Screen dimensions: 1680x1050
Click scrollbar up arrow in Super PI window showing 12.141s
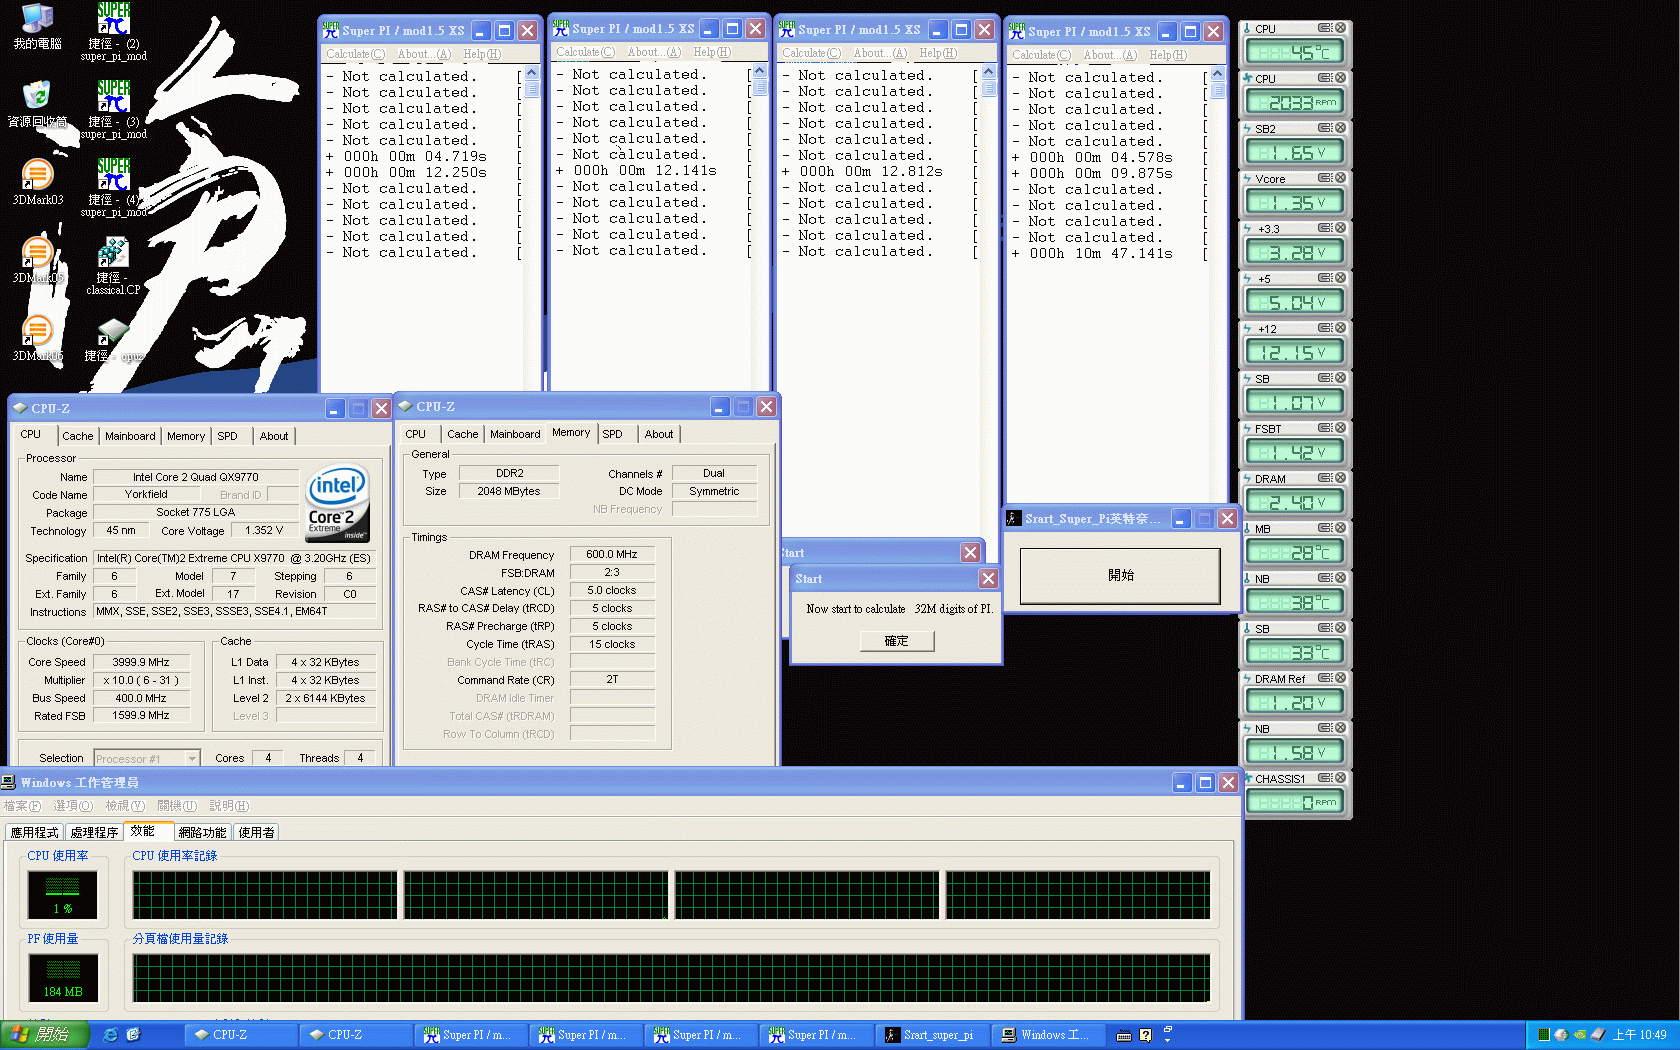pos(760,71)
